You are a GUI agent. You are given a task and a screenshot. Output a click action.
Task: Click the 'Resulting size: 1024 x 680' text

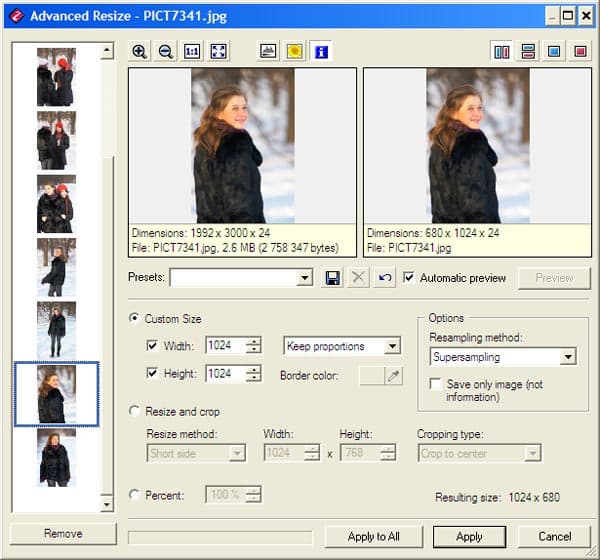(497, 497)
